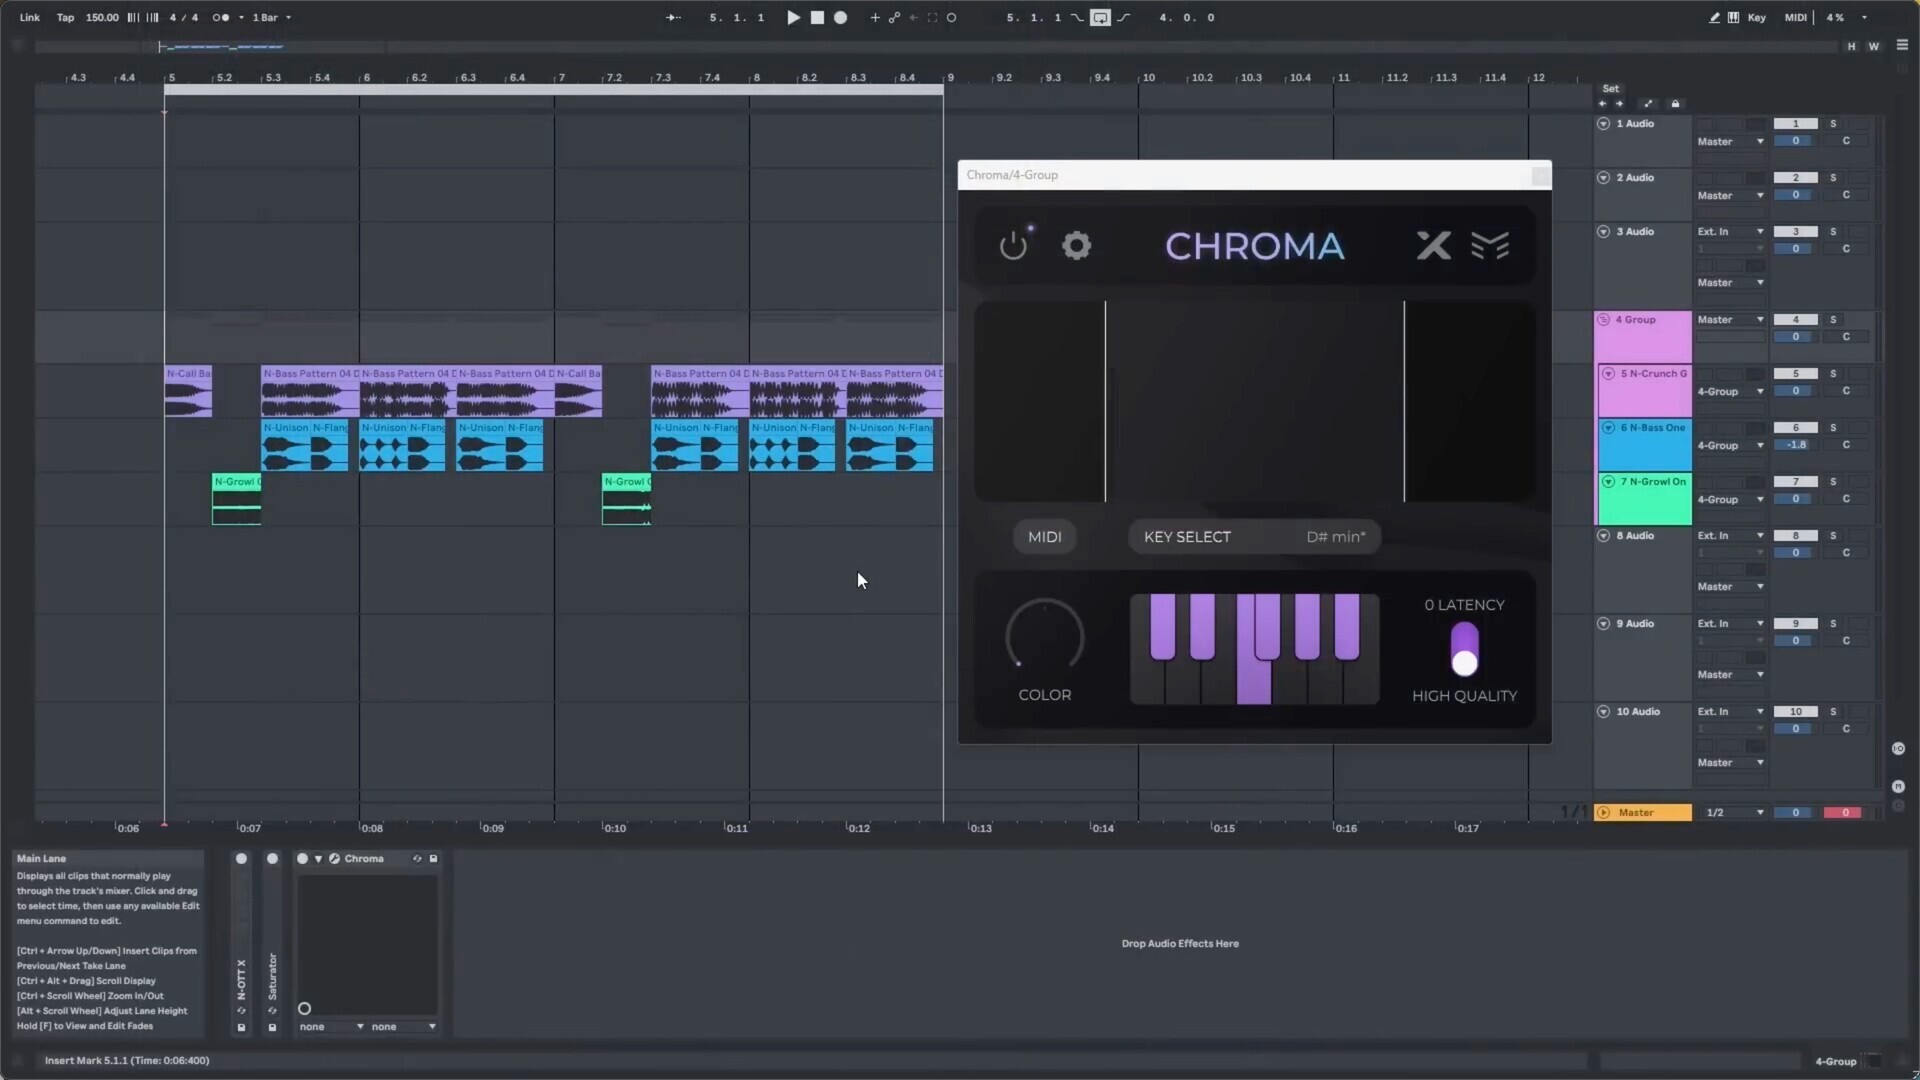Viewport: 1920px width, 1080px height.
Task: Open the Master track 1/2 output dropdown
Action: tap(1734, 813)
